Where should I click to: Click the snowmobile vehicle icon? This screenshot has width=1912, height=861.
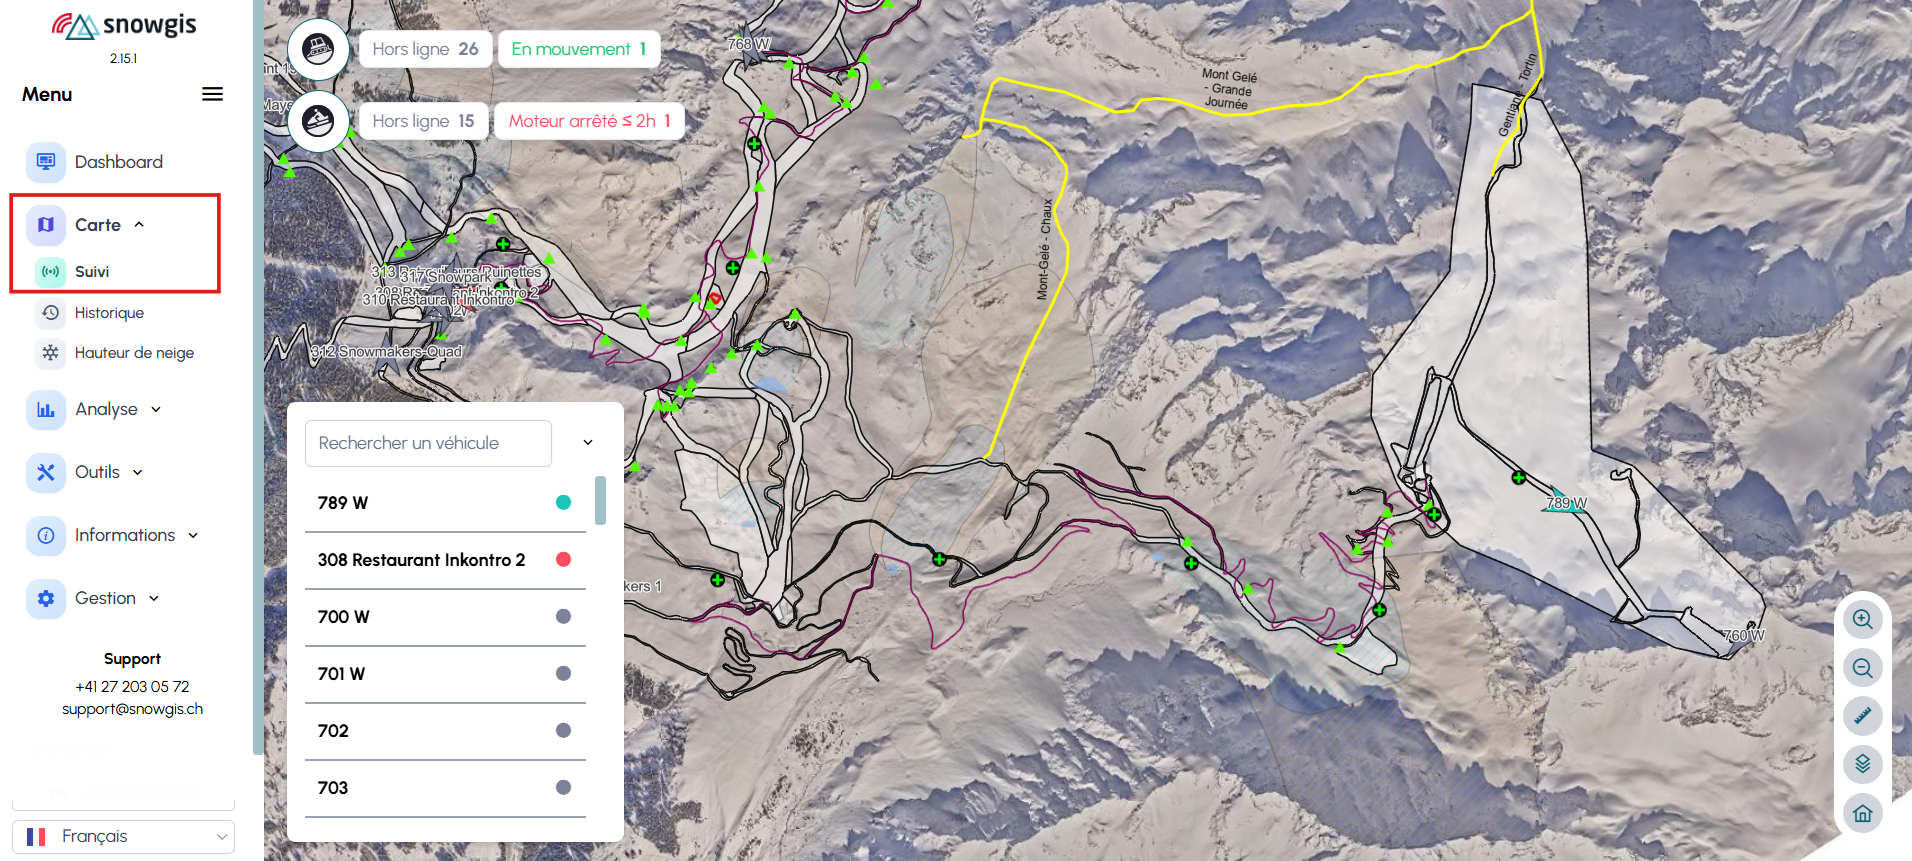tap(318, 121)
